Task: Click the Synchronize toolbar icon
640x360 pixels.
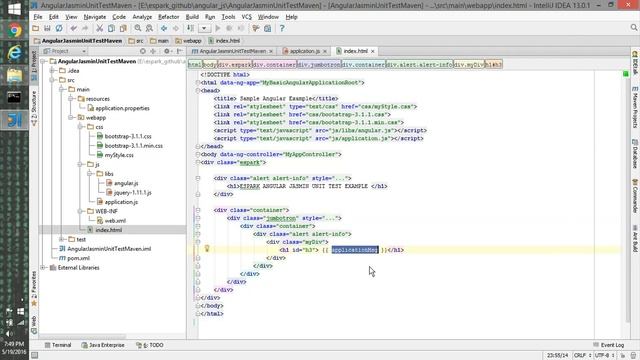Action: [59, 28]
